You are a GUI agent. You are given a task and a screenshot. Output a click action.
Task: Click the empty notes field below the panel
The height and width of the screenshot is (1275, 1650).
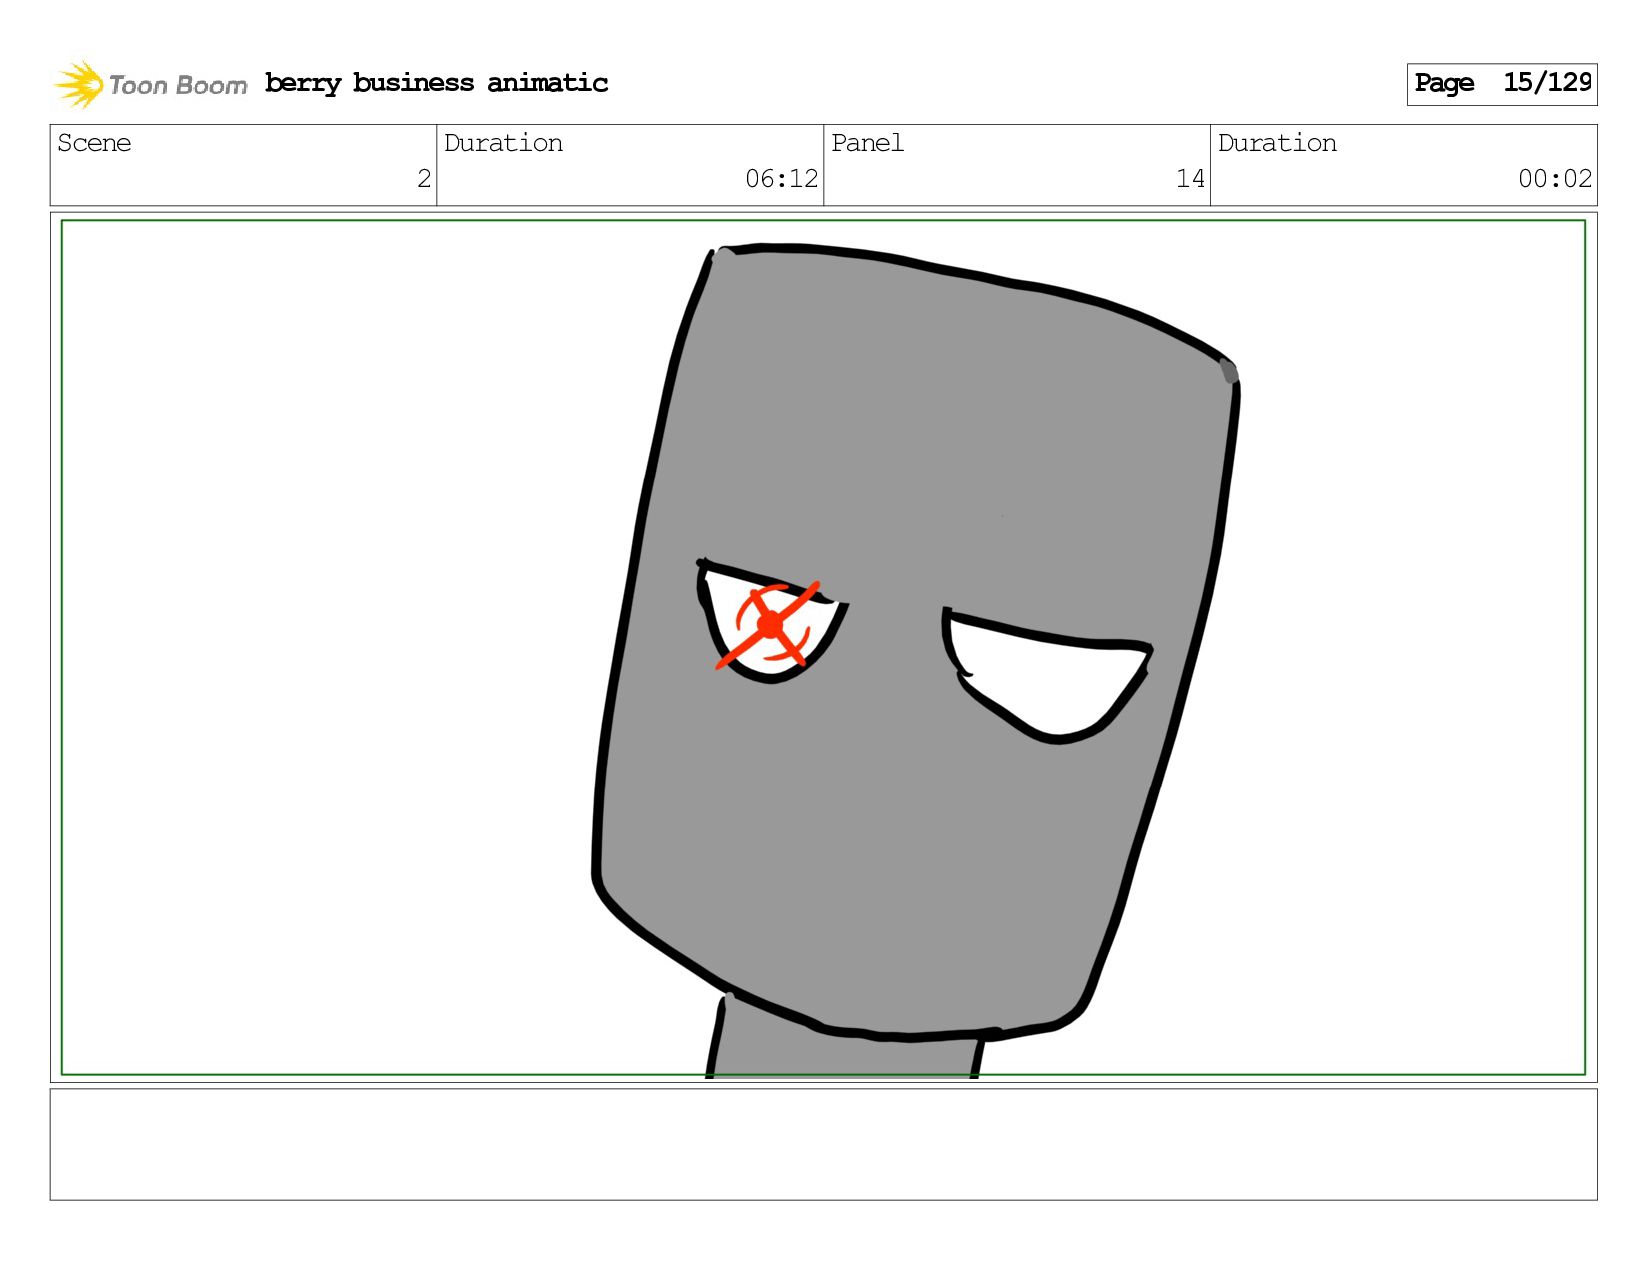(x=823, y=1144)
